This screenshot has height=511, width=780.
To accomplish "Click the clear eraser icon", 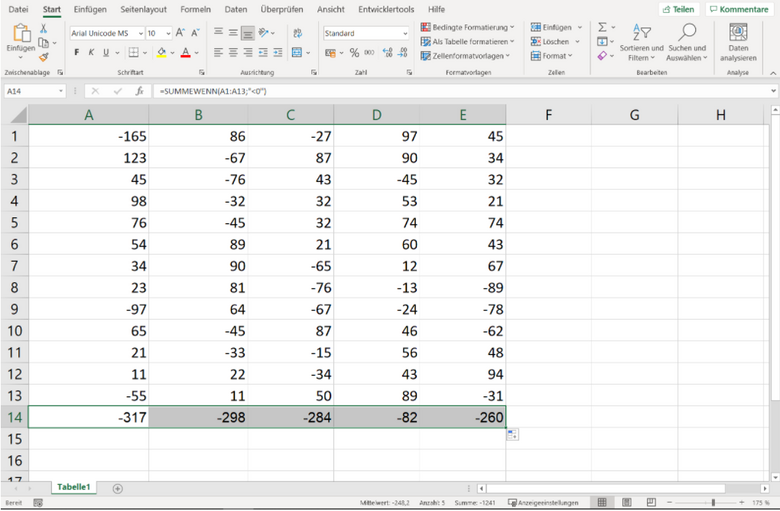I will click(602, 56).
